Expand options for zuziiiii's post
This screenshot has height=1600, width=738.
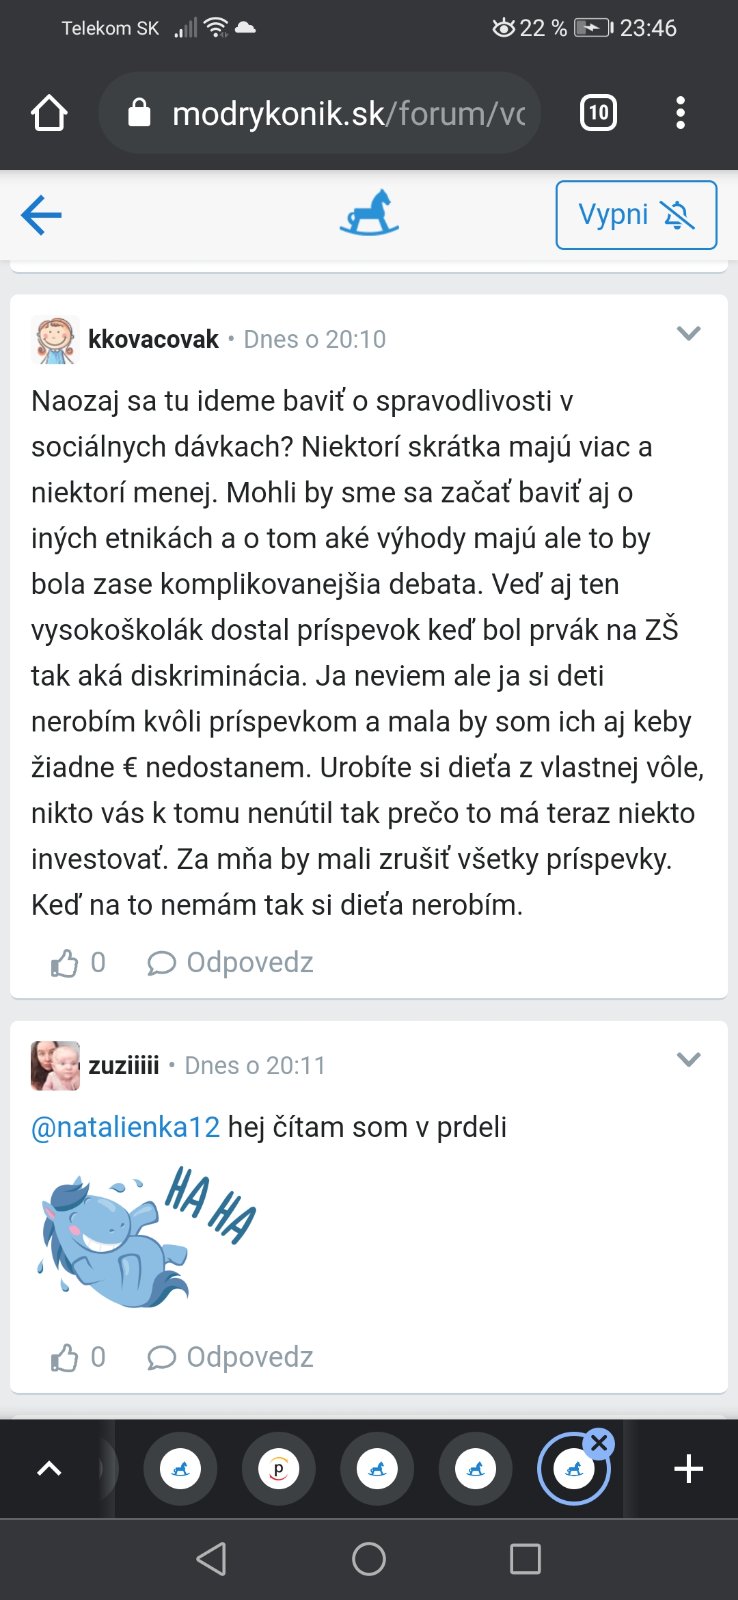tap(688, 1060)
